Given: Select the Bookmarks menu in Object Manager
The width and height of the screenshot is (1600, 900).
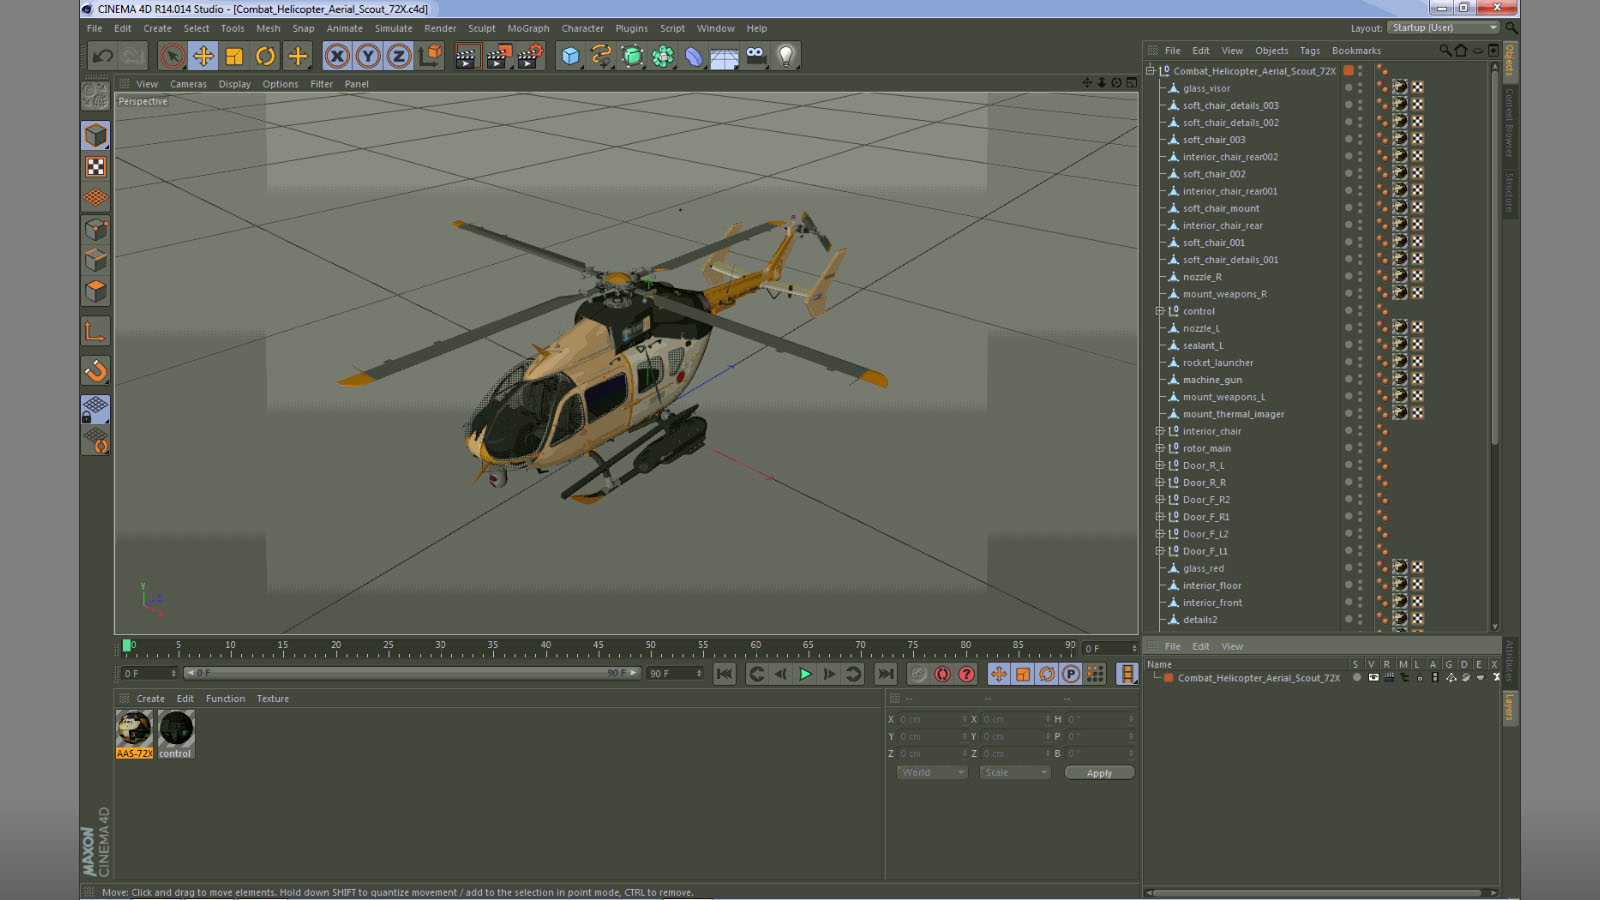Looking at the screenshot, I should 1356,50.
